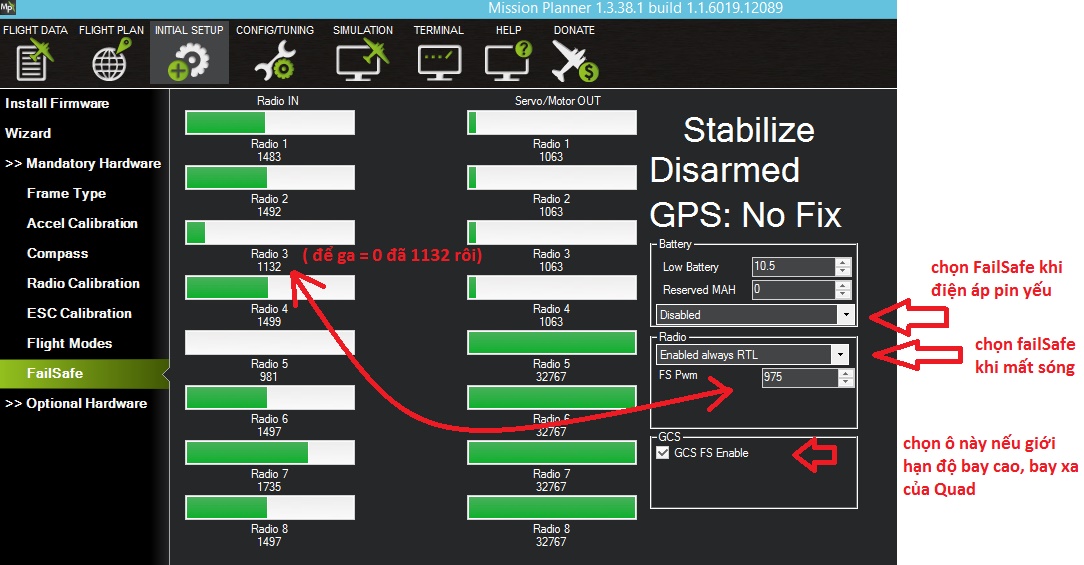Click the Mission Planner app icon in title bar
This screenshot has height=565, width=1084.
point(8,8)
